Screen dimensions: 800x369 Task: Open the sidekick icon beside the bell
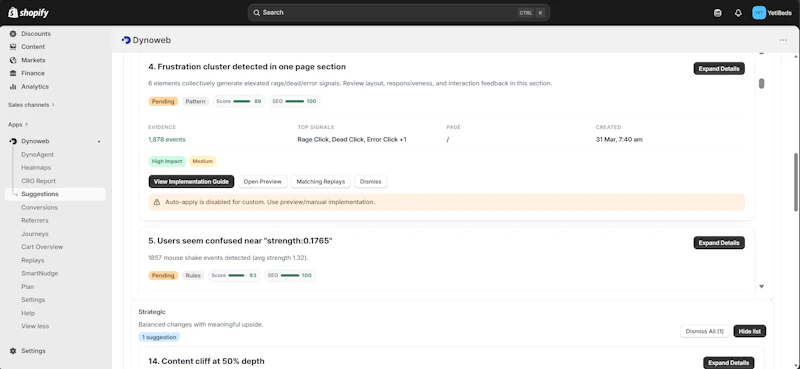718,13
